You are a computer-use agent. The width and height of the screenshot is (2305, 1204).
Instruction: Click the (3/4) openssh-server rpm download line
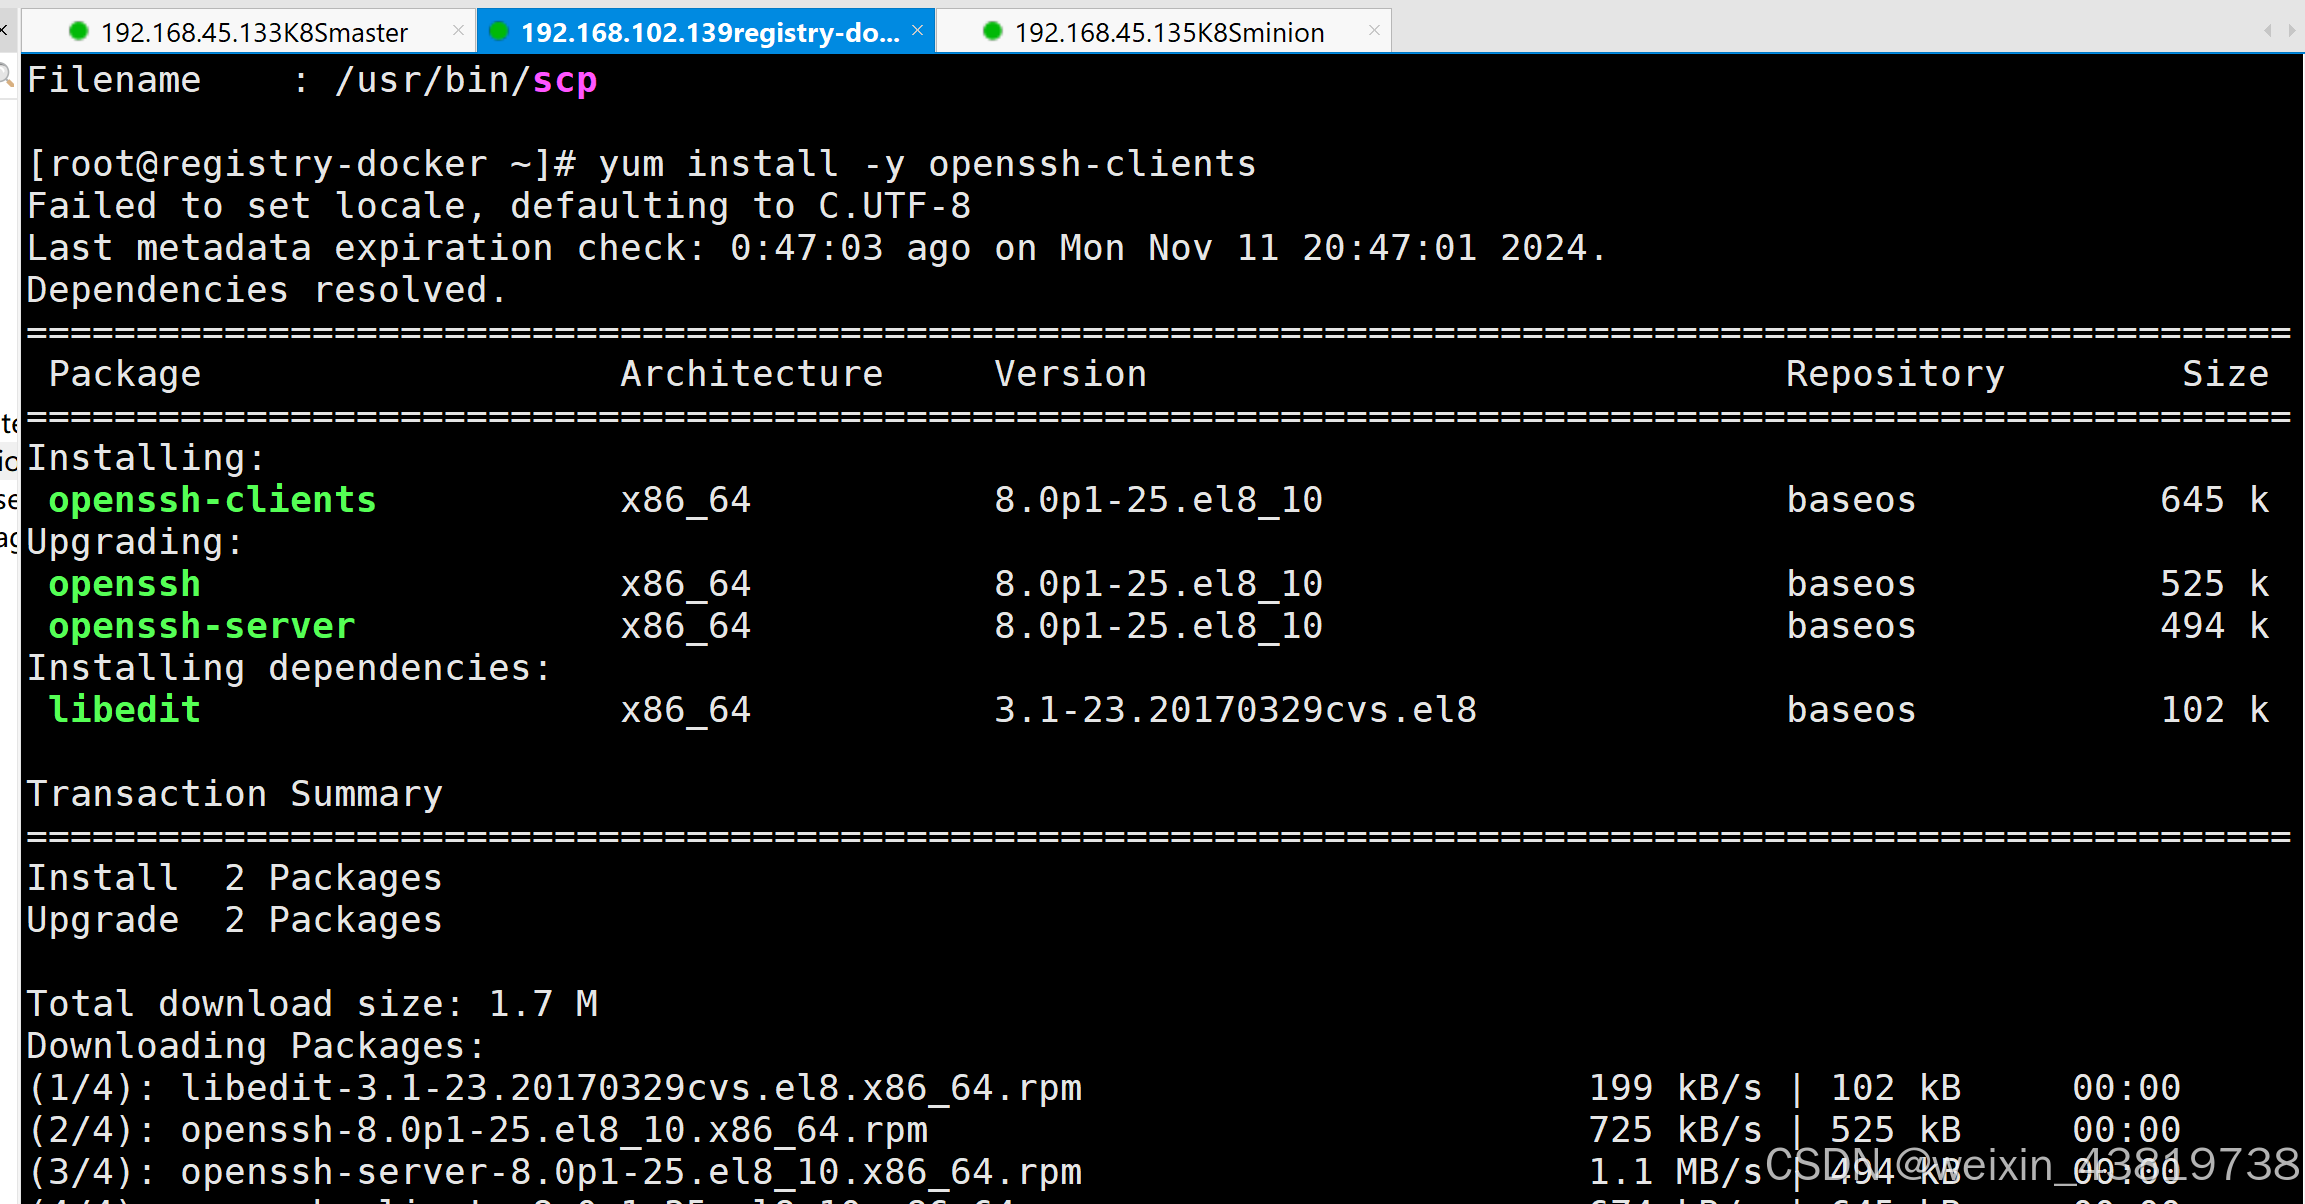click(x=1104, y=1172)
